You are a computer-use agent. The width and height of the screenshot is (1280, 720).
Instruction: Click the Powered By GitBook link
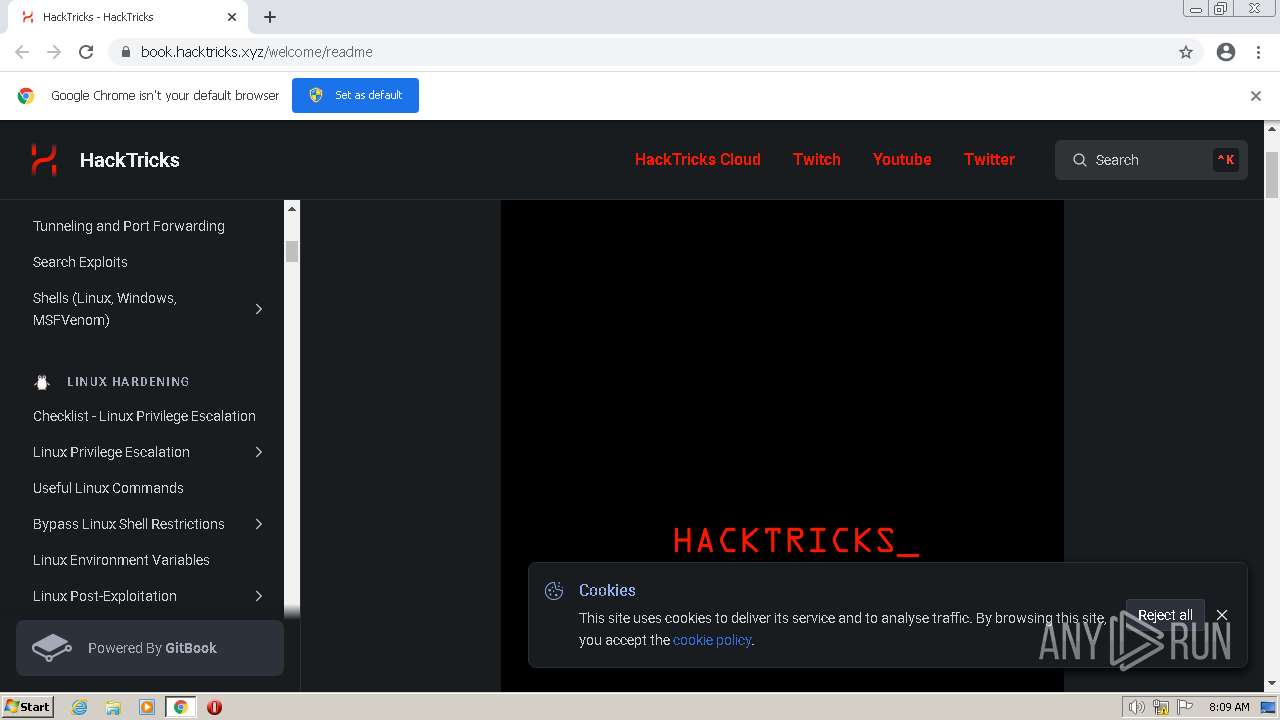tap(150, 648)
